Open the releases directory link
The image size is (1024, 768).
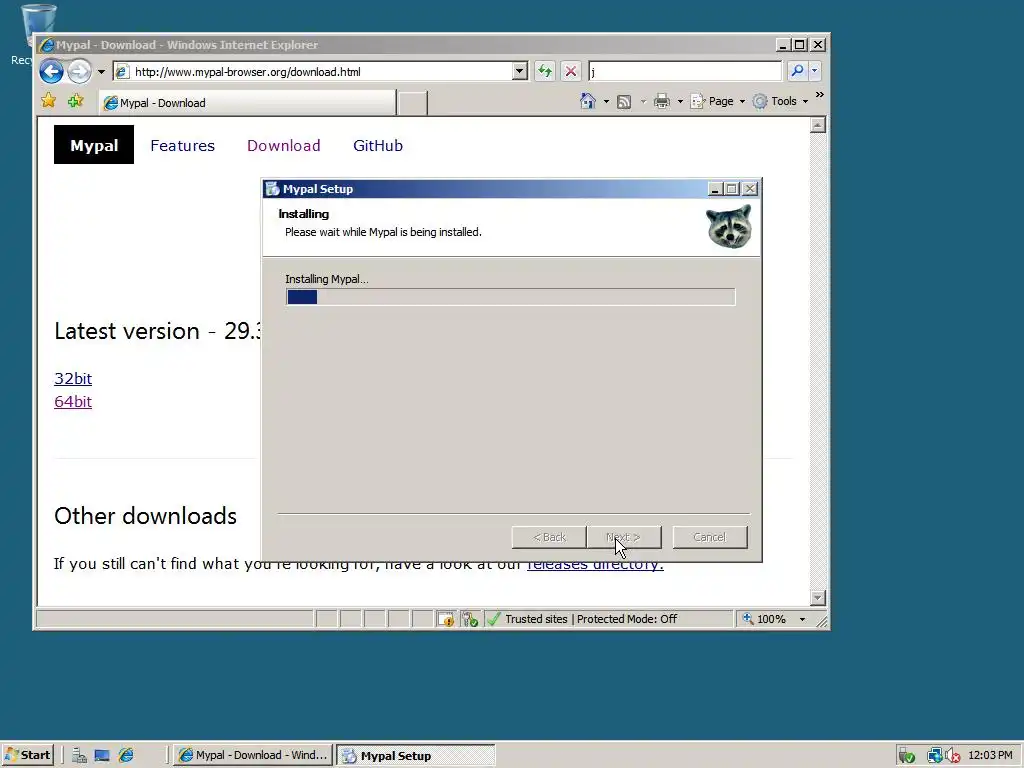[x=595, y=566]
